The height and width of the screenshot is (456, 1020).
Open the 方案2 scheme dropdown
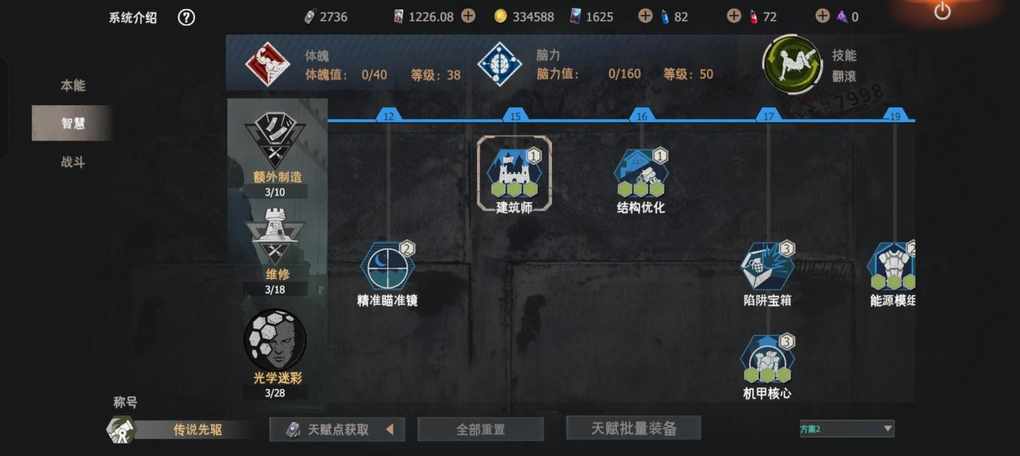click(x=846, y=428)
